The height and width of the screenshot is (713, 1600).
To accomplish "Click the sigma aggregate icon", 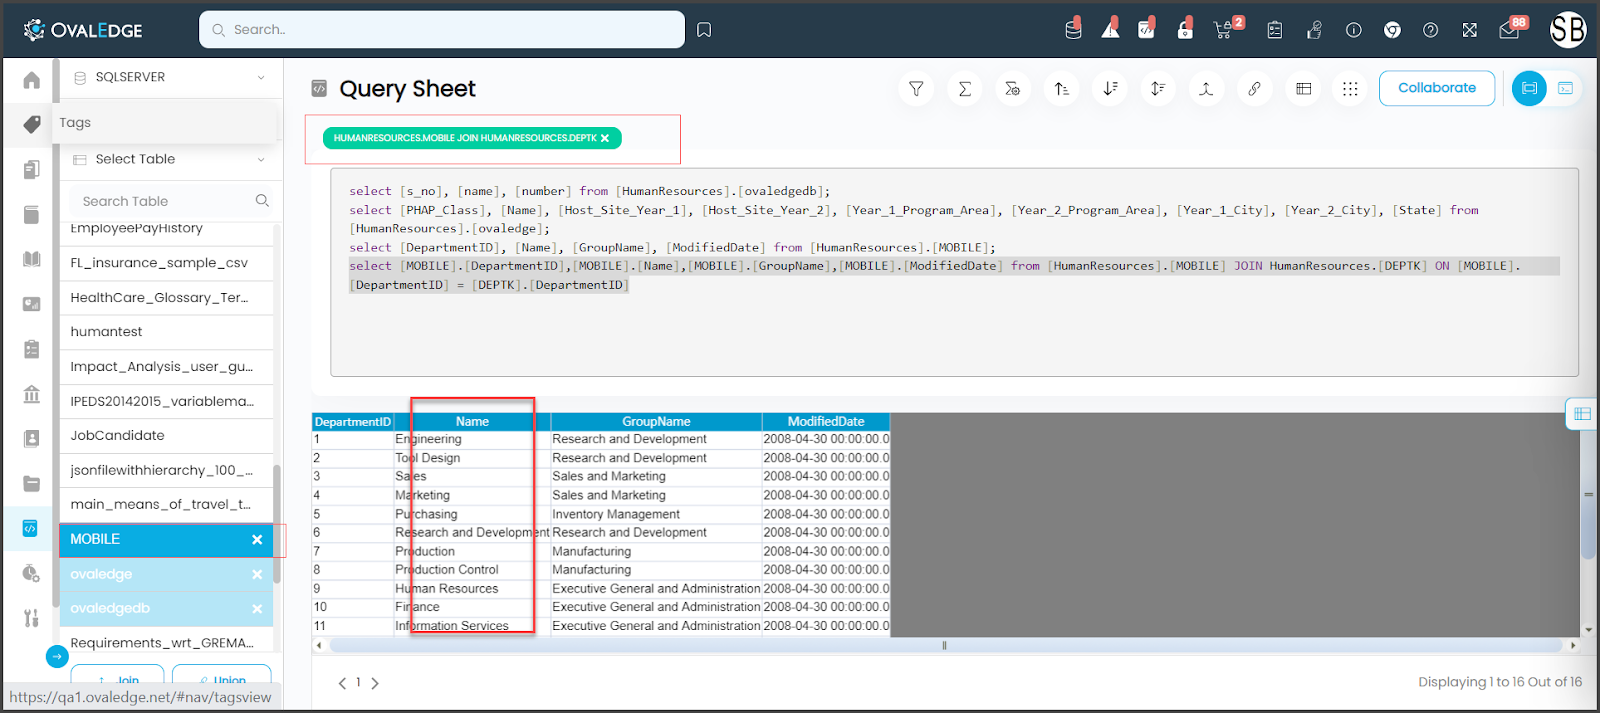I will coord(964,88).
